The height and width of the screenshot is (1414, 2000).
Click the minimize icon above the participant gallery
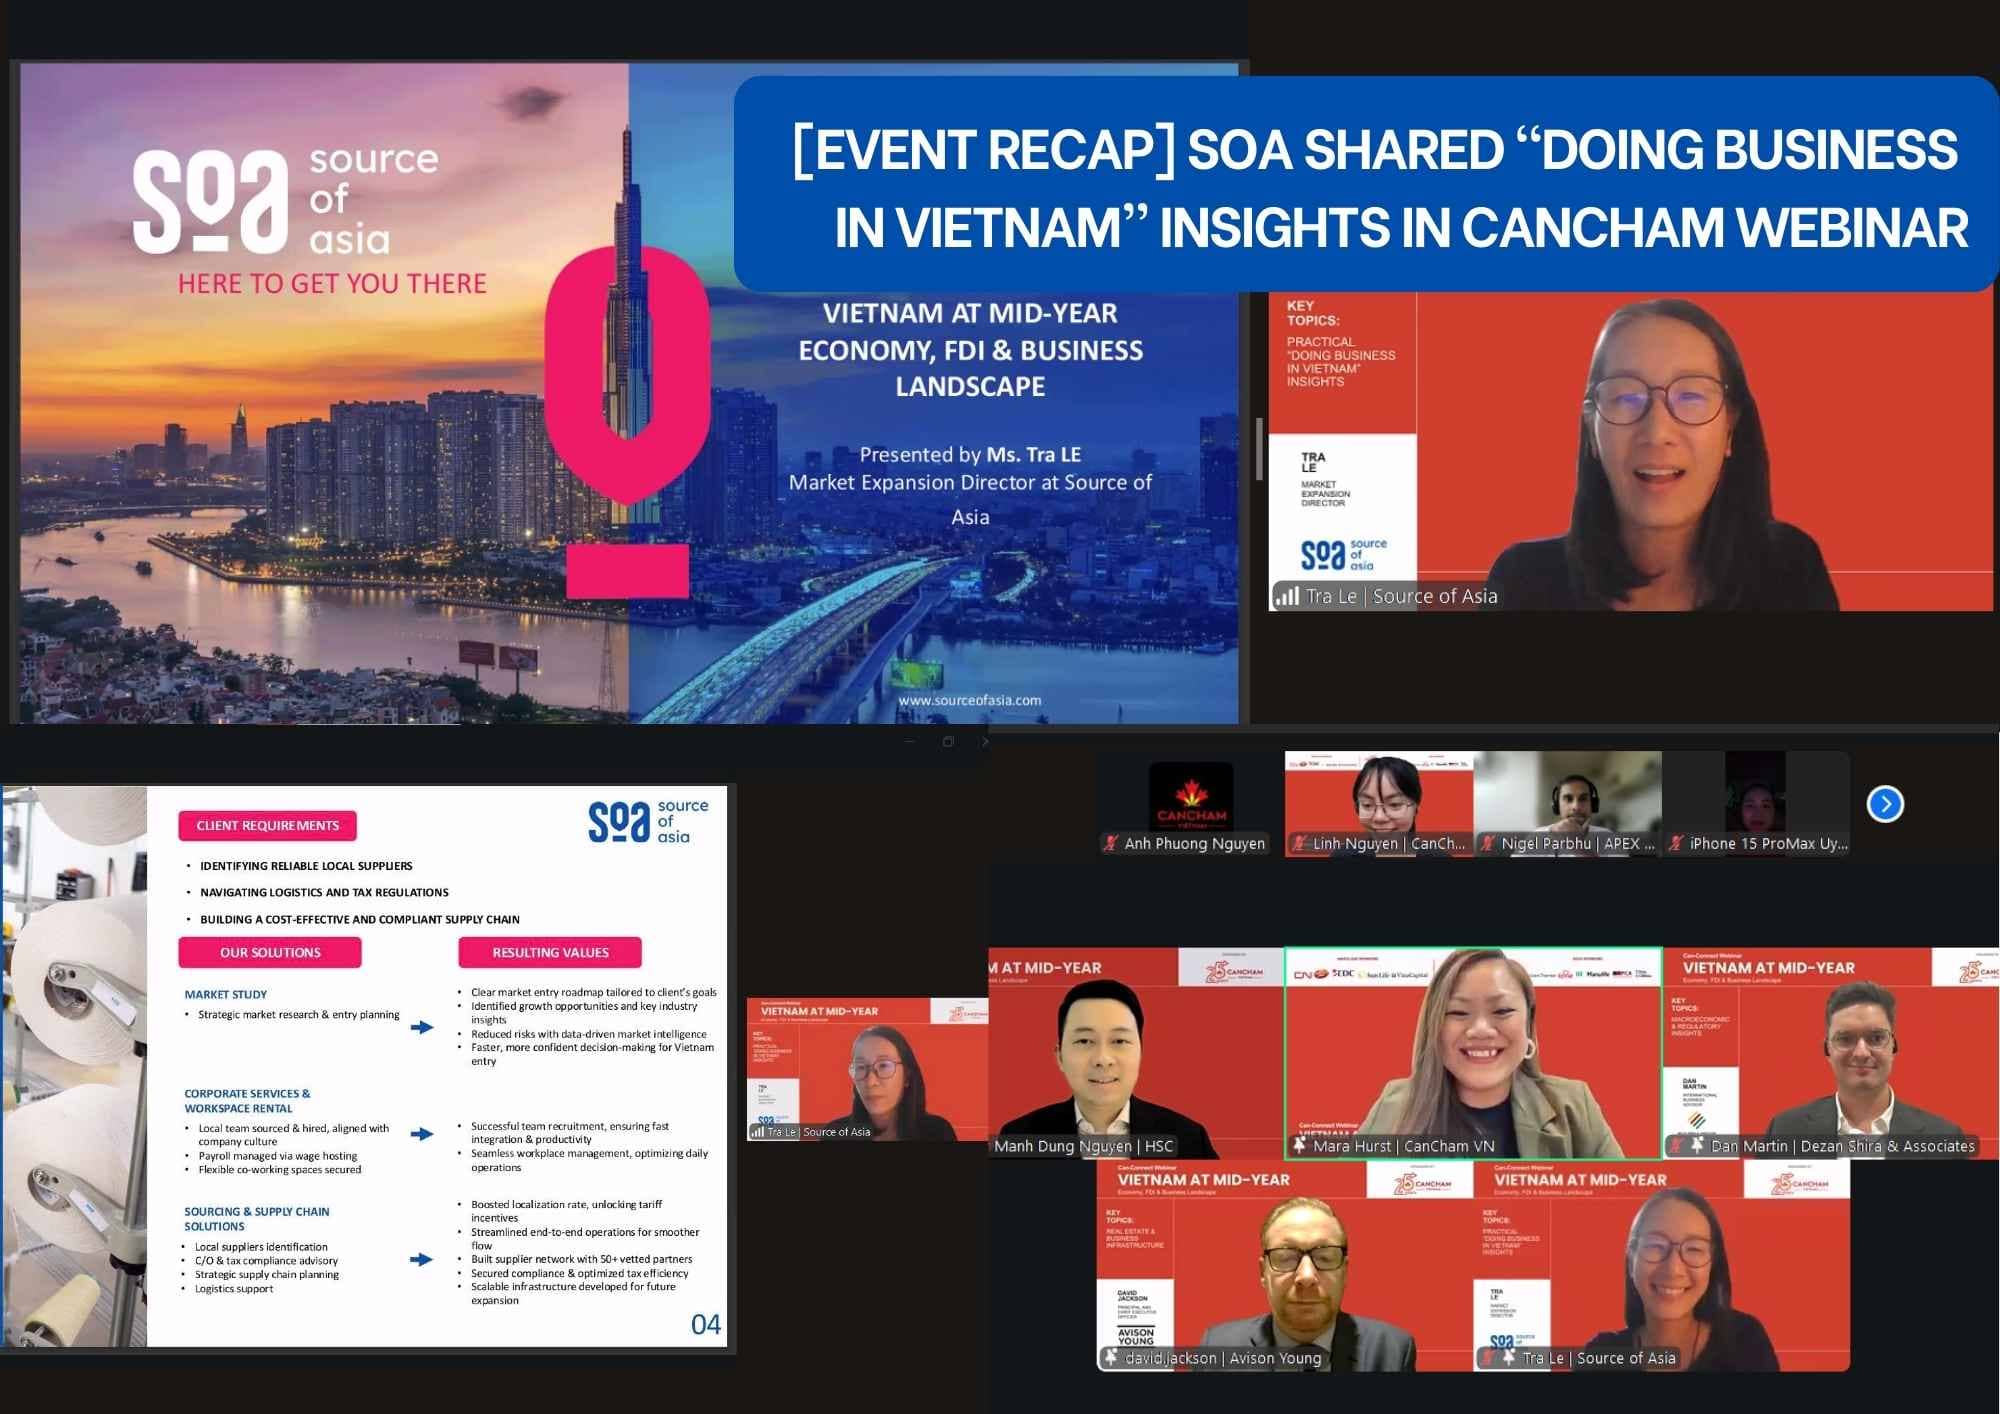[910, 741]
